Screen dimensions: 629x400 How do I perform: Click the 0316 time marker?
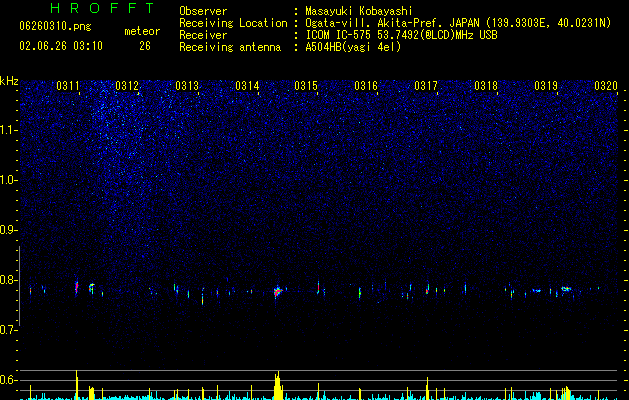(x=366, y=86)
